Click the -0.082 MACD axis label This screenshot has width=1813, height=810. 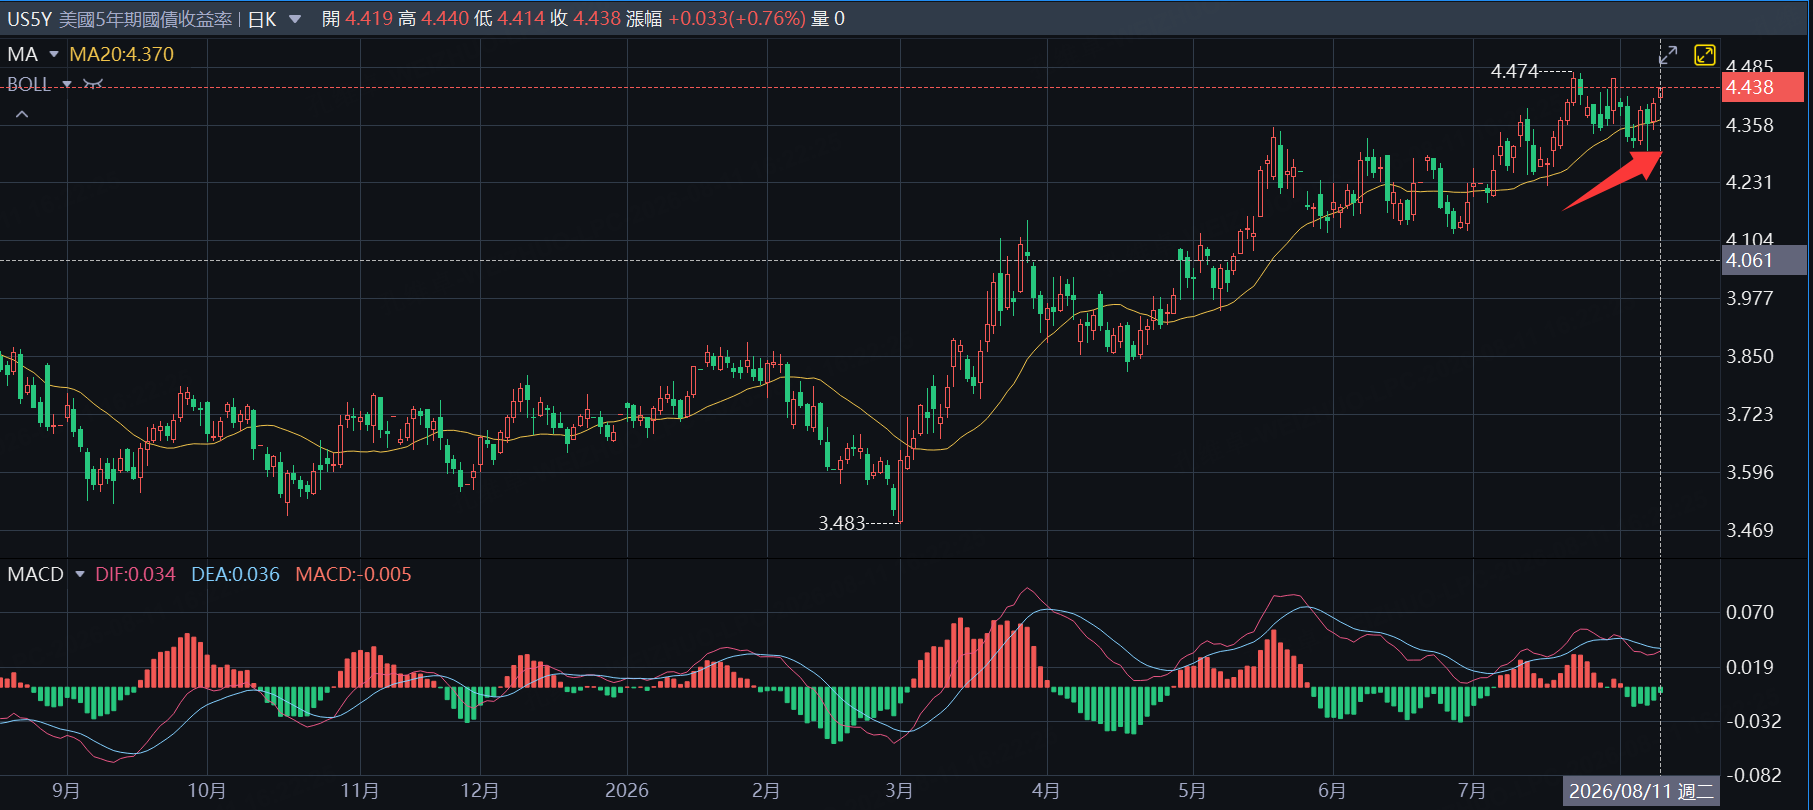click(x=1753, y=775)
